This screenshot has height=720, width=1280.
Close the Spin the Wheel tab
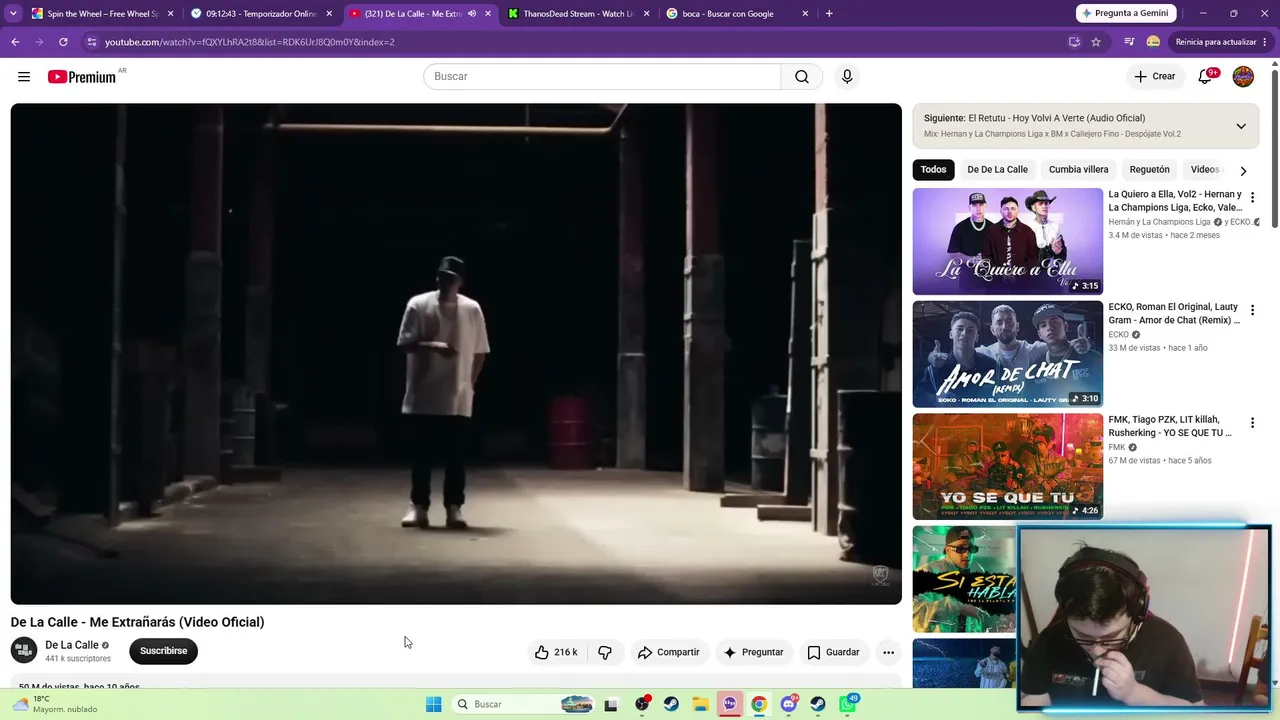(170, 14)
